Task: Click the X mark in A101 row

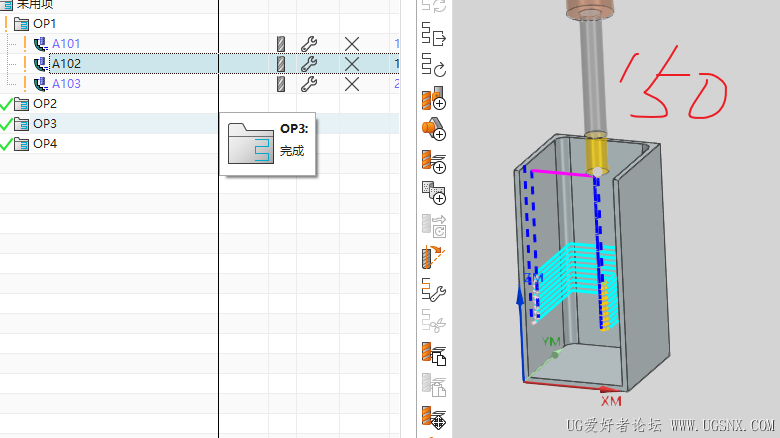Action: coord(352,44)
